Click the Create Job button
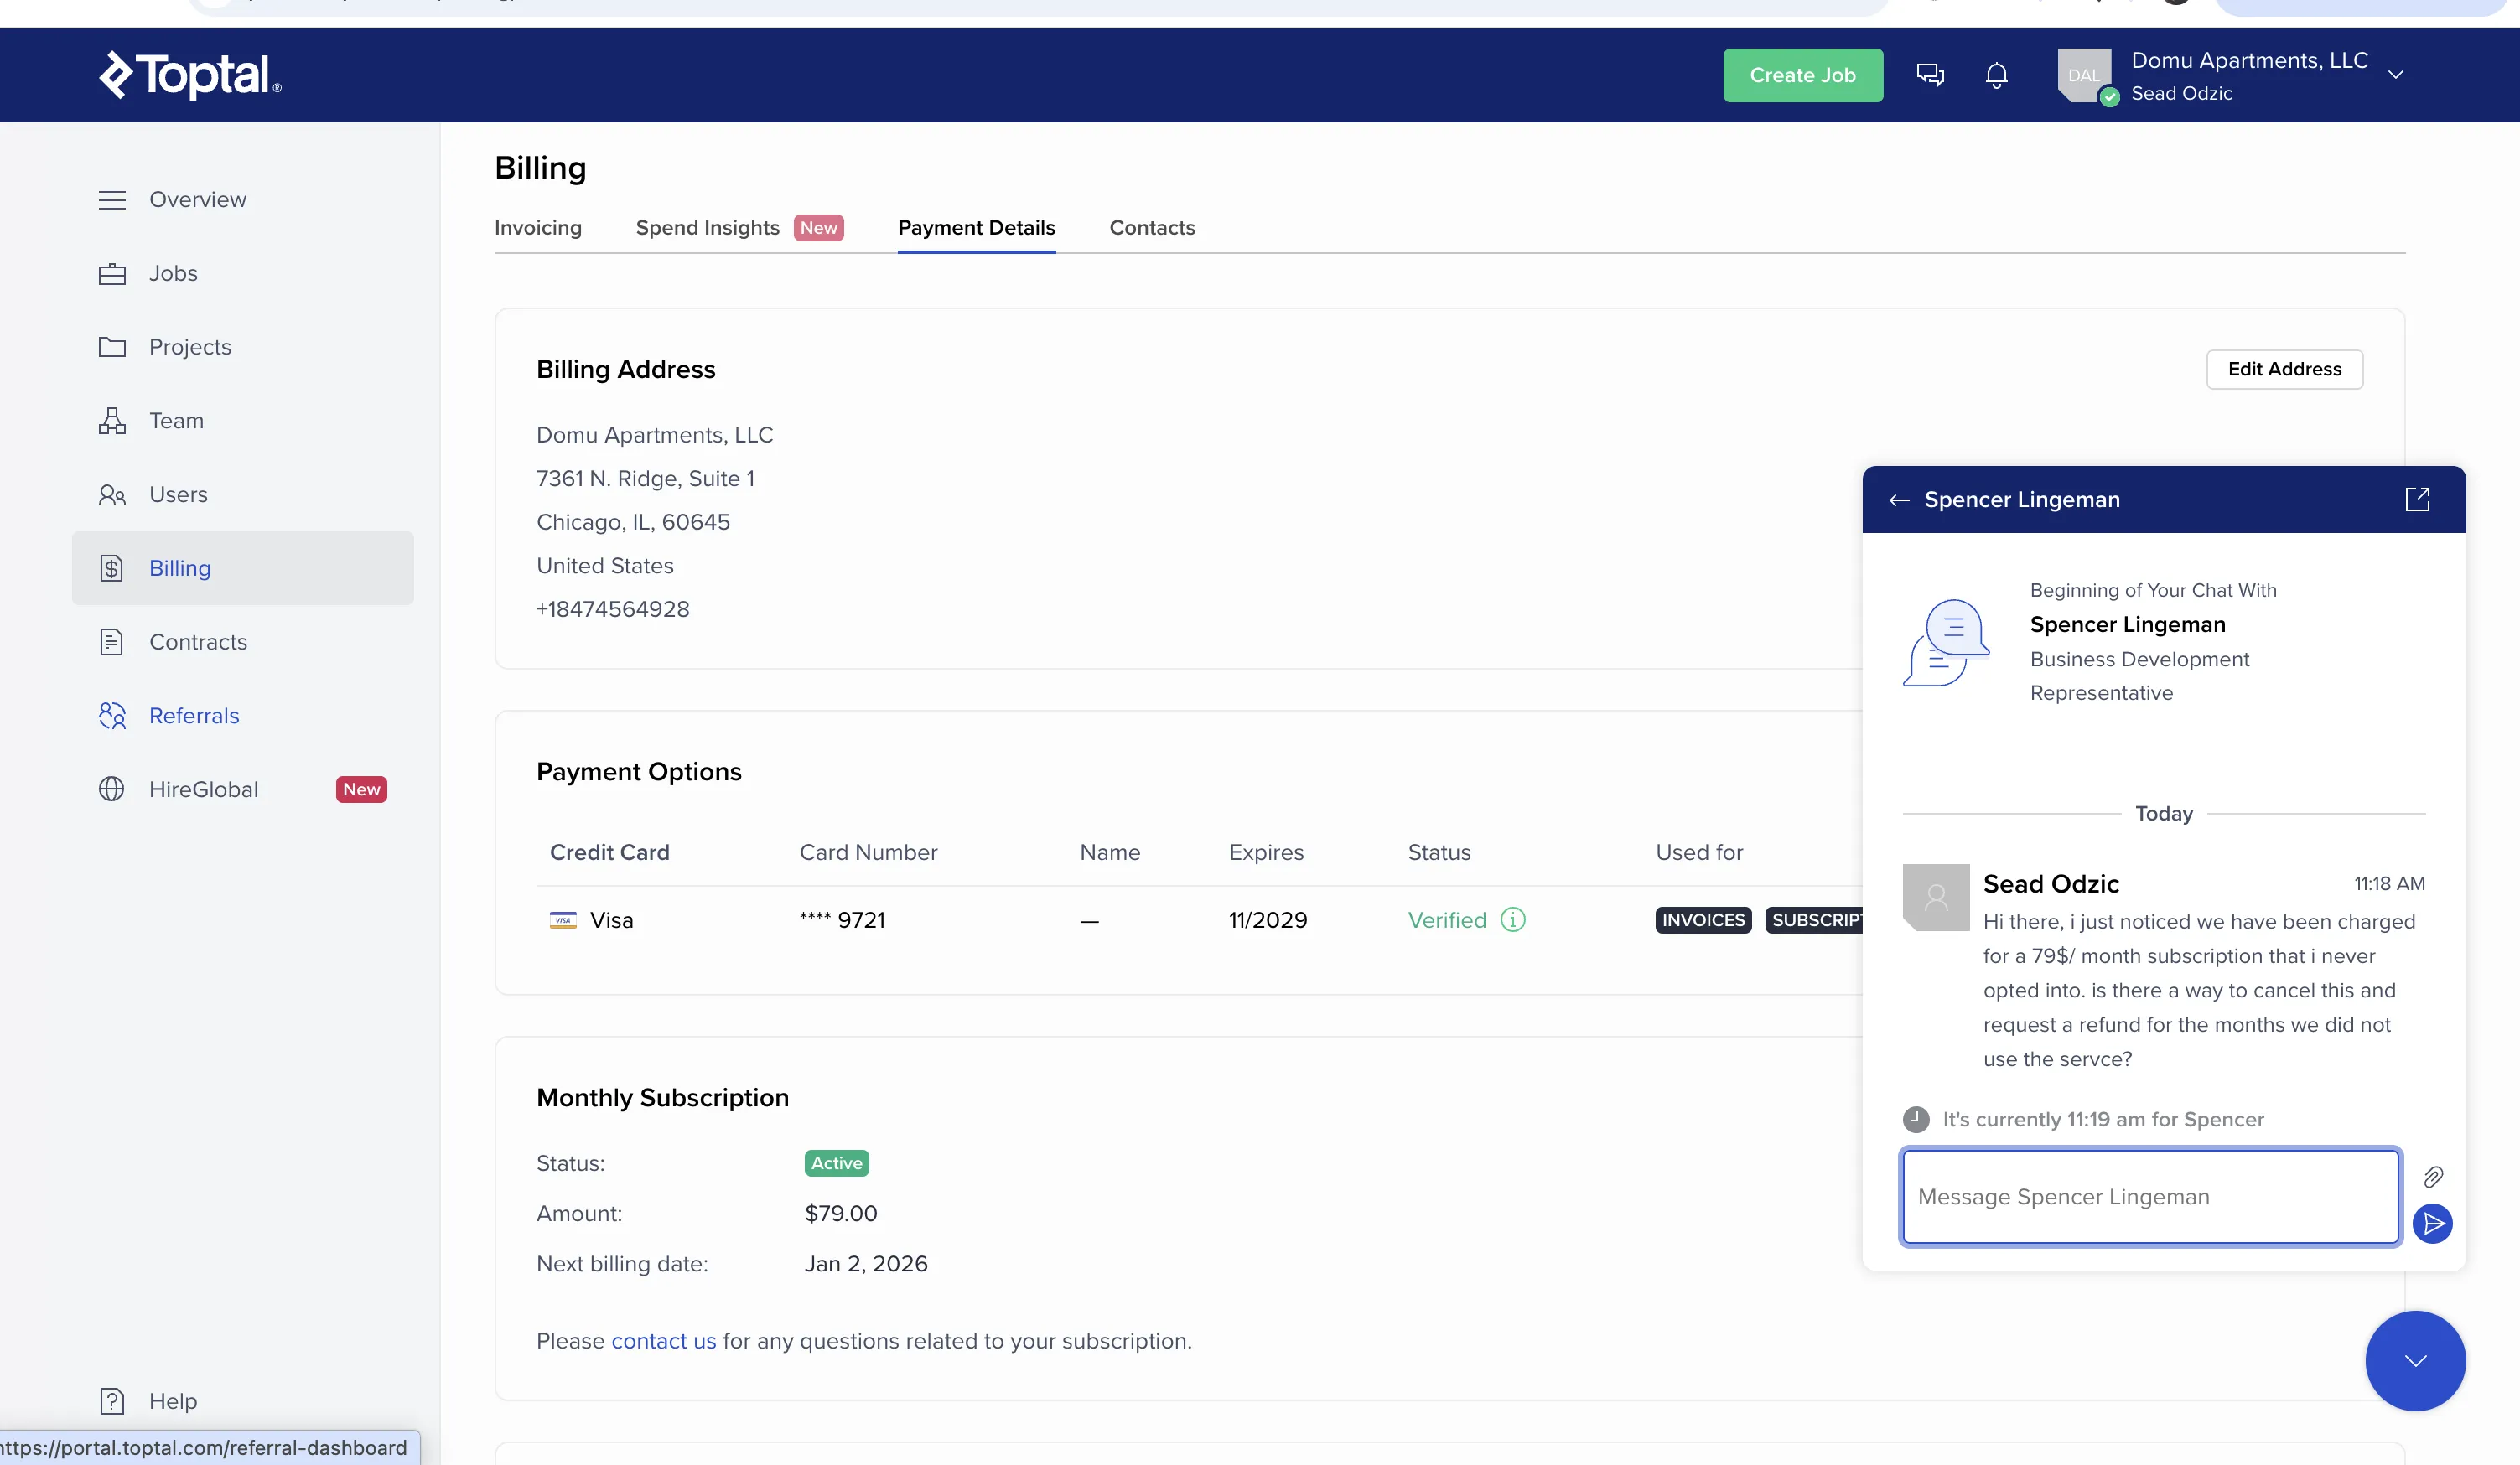The width and height of the screenshot is (2520, 1465). pyautogui.click(x=1802, y=75)
